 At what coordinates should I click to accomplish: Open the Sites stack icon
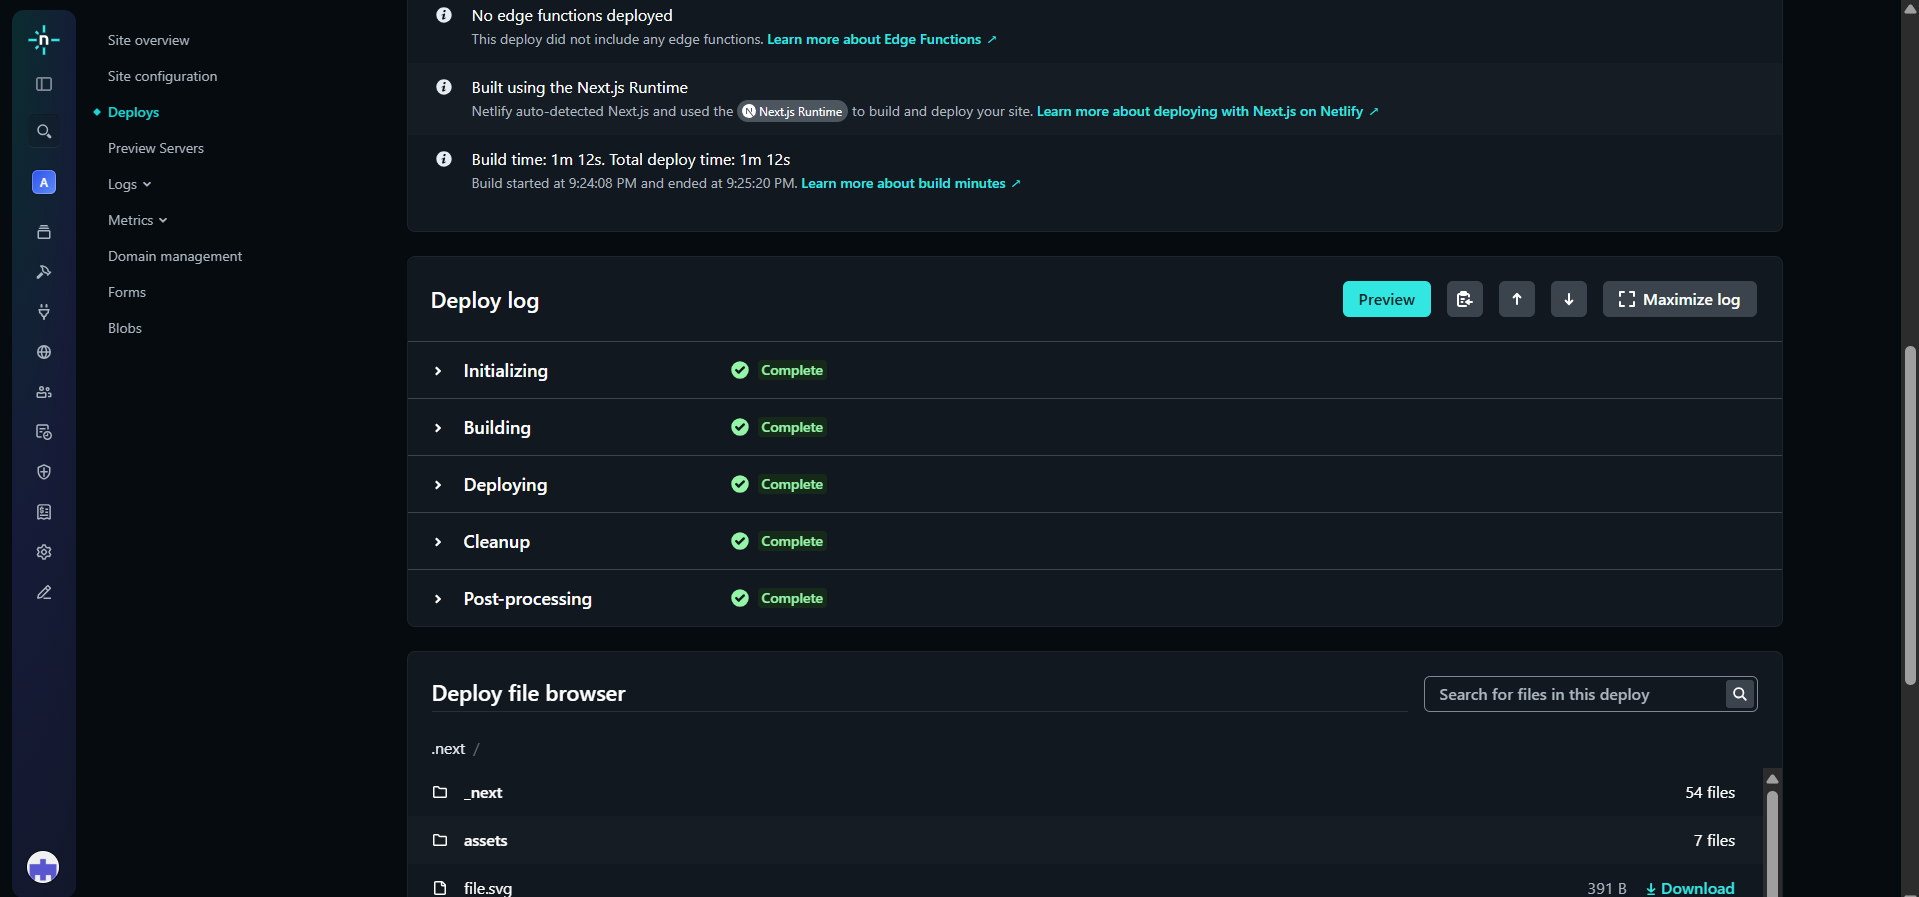pyautogui.click(x=44, y=232)
